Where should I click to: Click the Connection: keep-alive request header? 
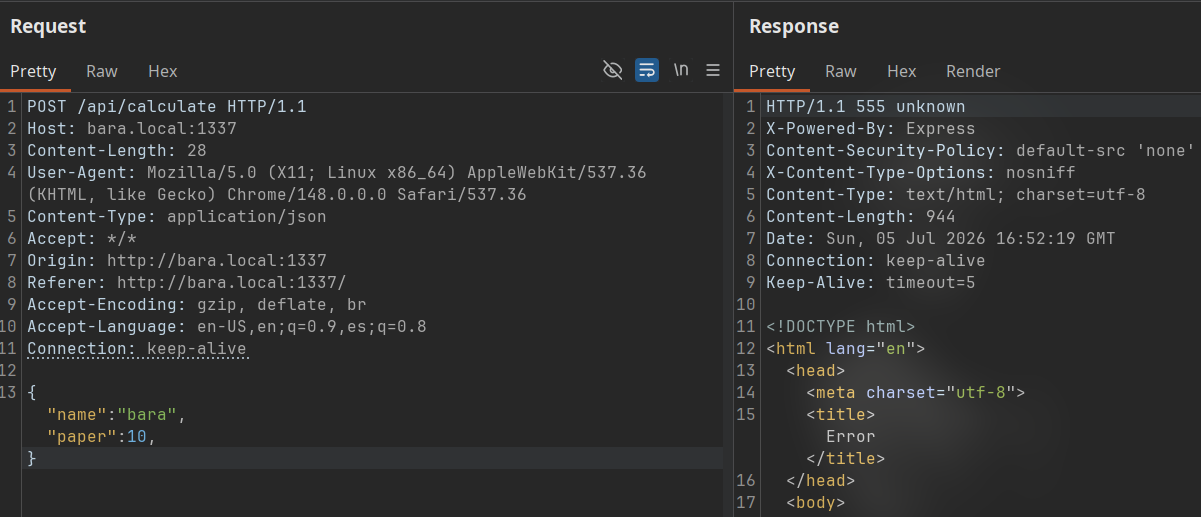136,348
